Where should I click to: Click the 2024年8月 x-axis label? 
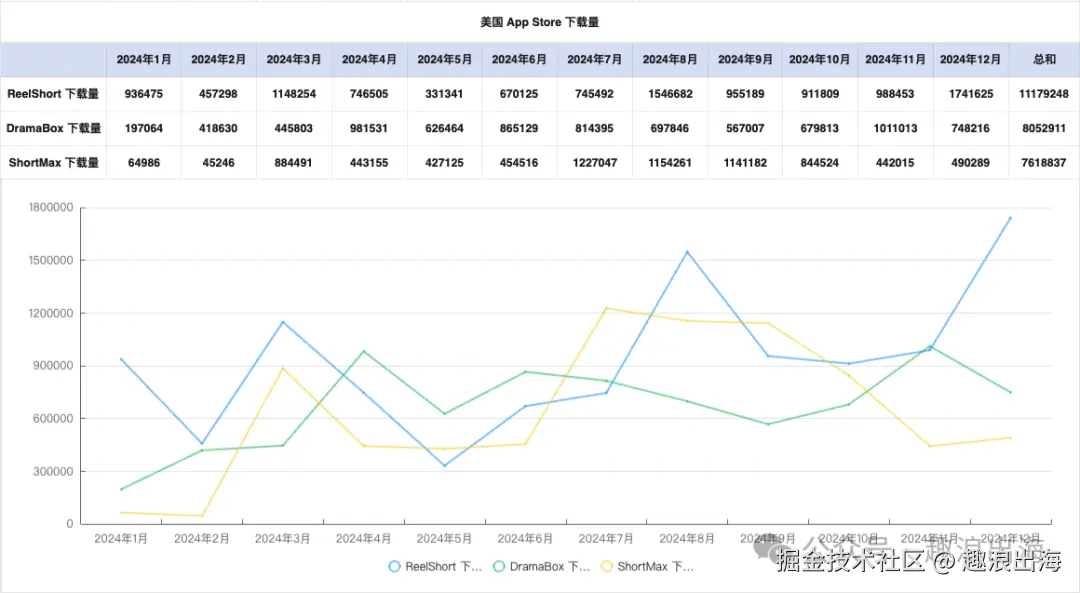click(x=687, y=539)
